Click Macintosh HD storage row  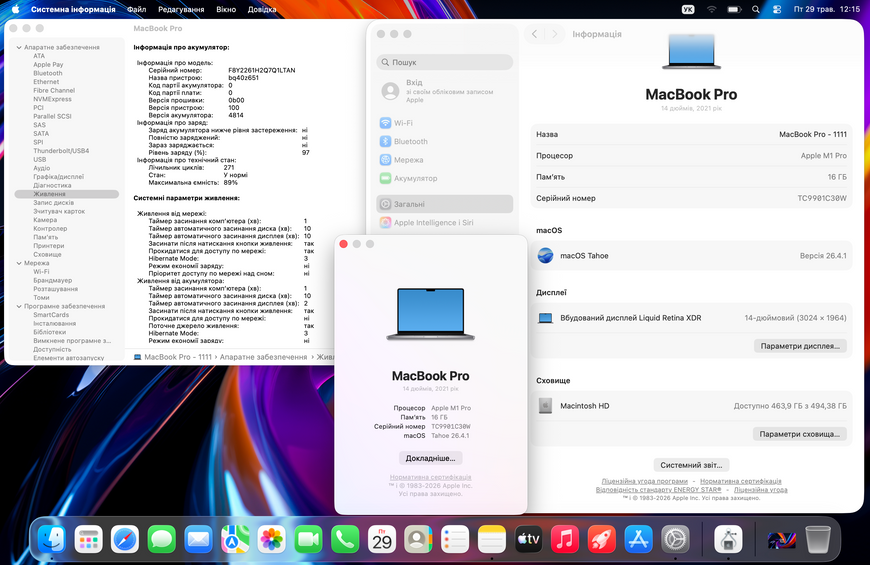click(x=691, y=406)
